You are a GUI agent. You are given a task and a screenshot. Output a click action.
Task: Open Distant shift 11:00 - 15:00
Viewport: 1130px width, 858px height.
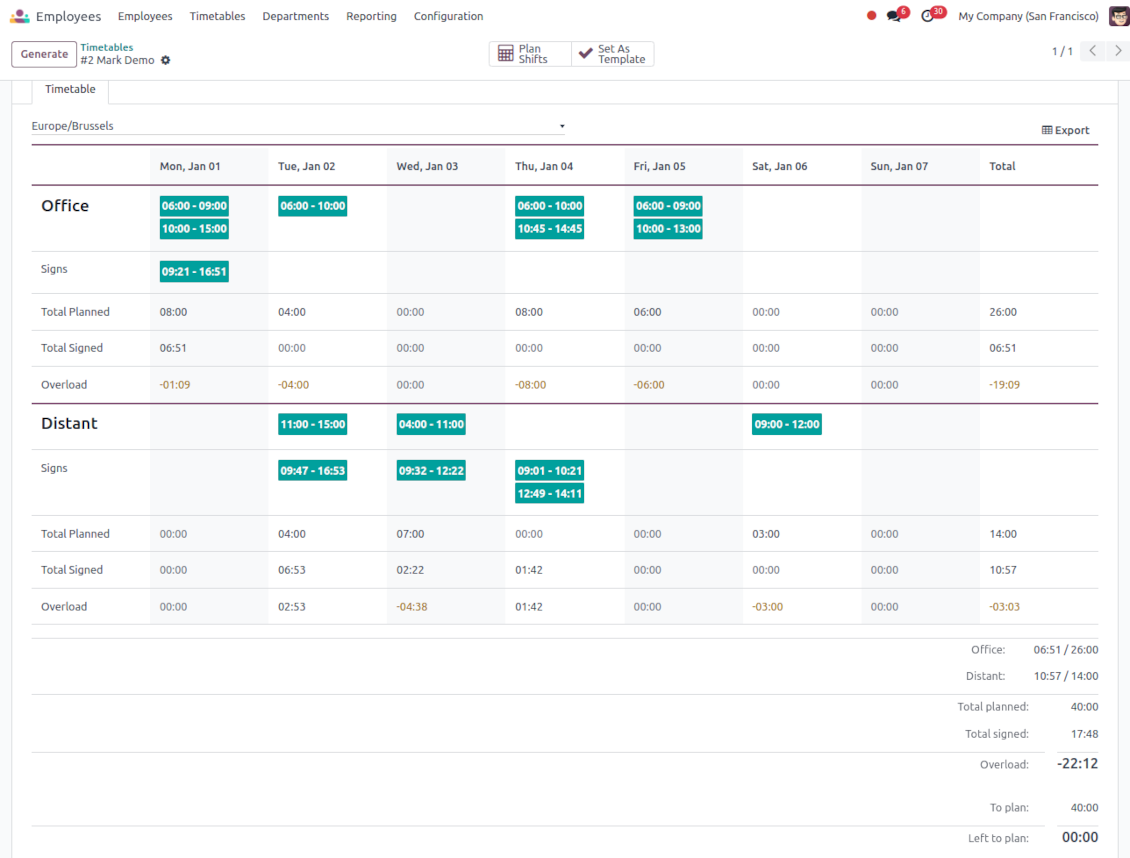(x=313, y=424)
